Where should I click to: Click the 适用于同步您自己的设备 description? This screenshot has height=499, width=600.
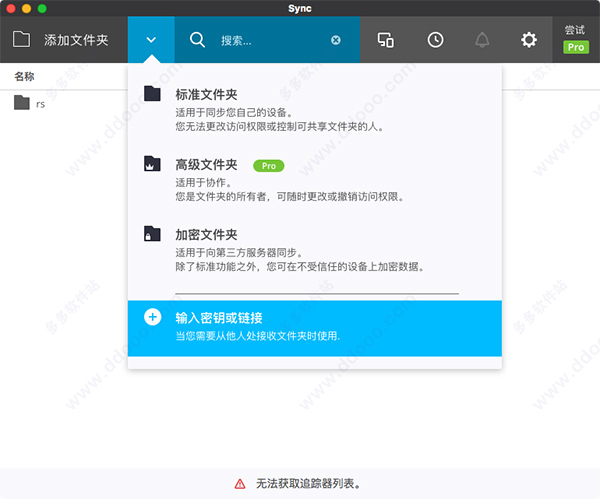234,113
